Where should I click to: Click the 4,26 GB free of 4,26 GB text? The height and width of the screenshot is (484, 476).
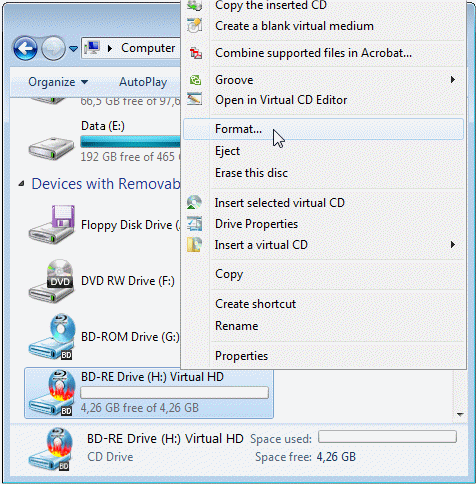pyautogui.click(x=140, y=408)
